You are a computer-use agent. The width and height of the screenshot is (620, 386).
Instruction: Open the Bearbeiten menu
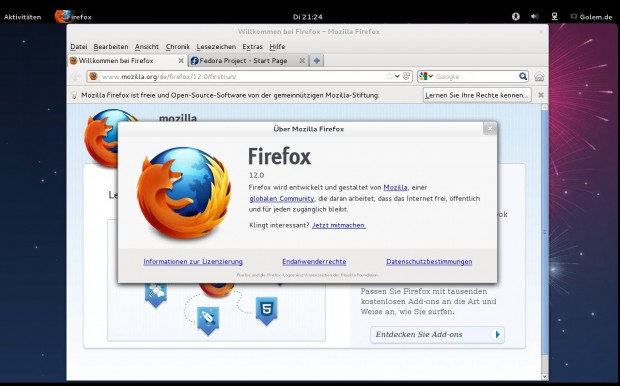tap(111, 47)
